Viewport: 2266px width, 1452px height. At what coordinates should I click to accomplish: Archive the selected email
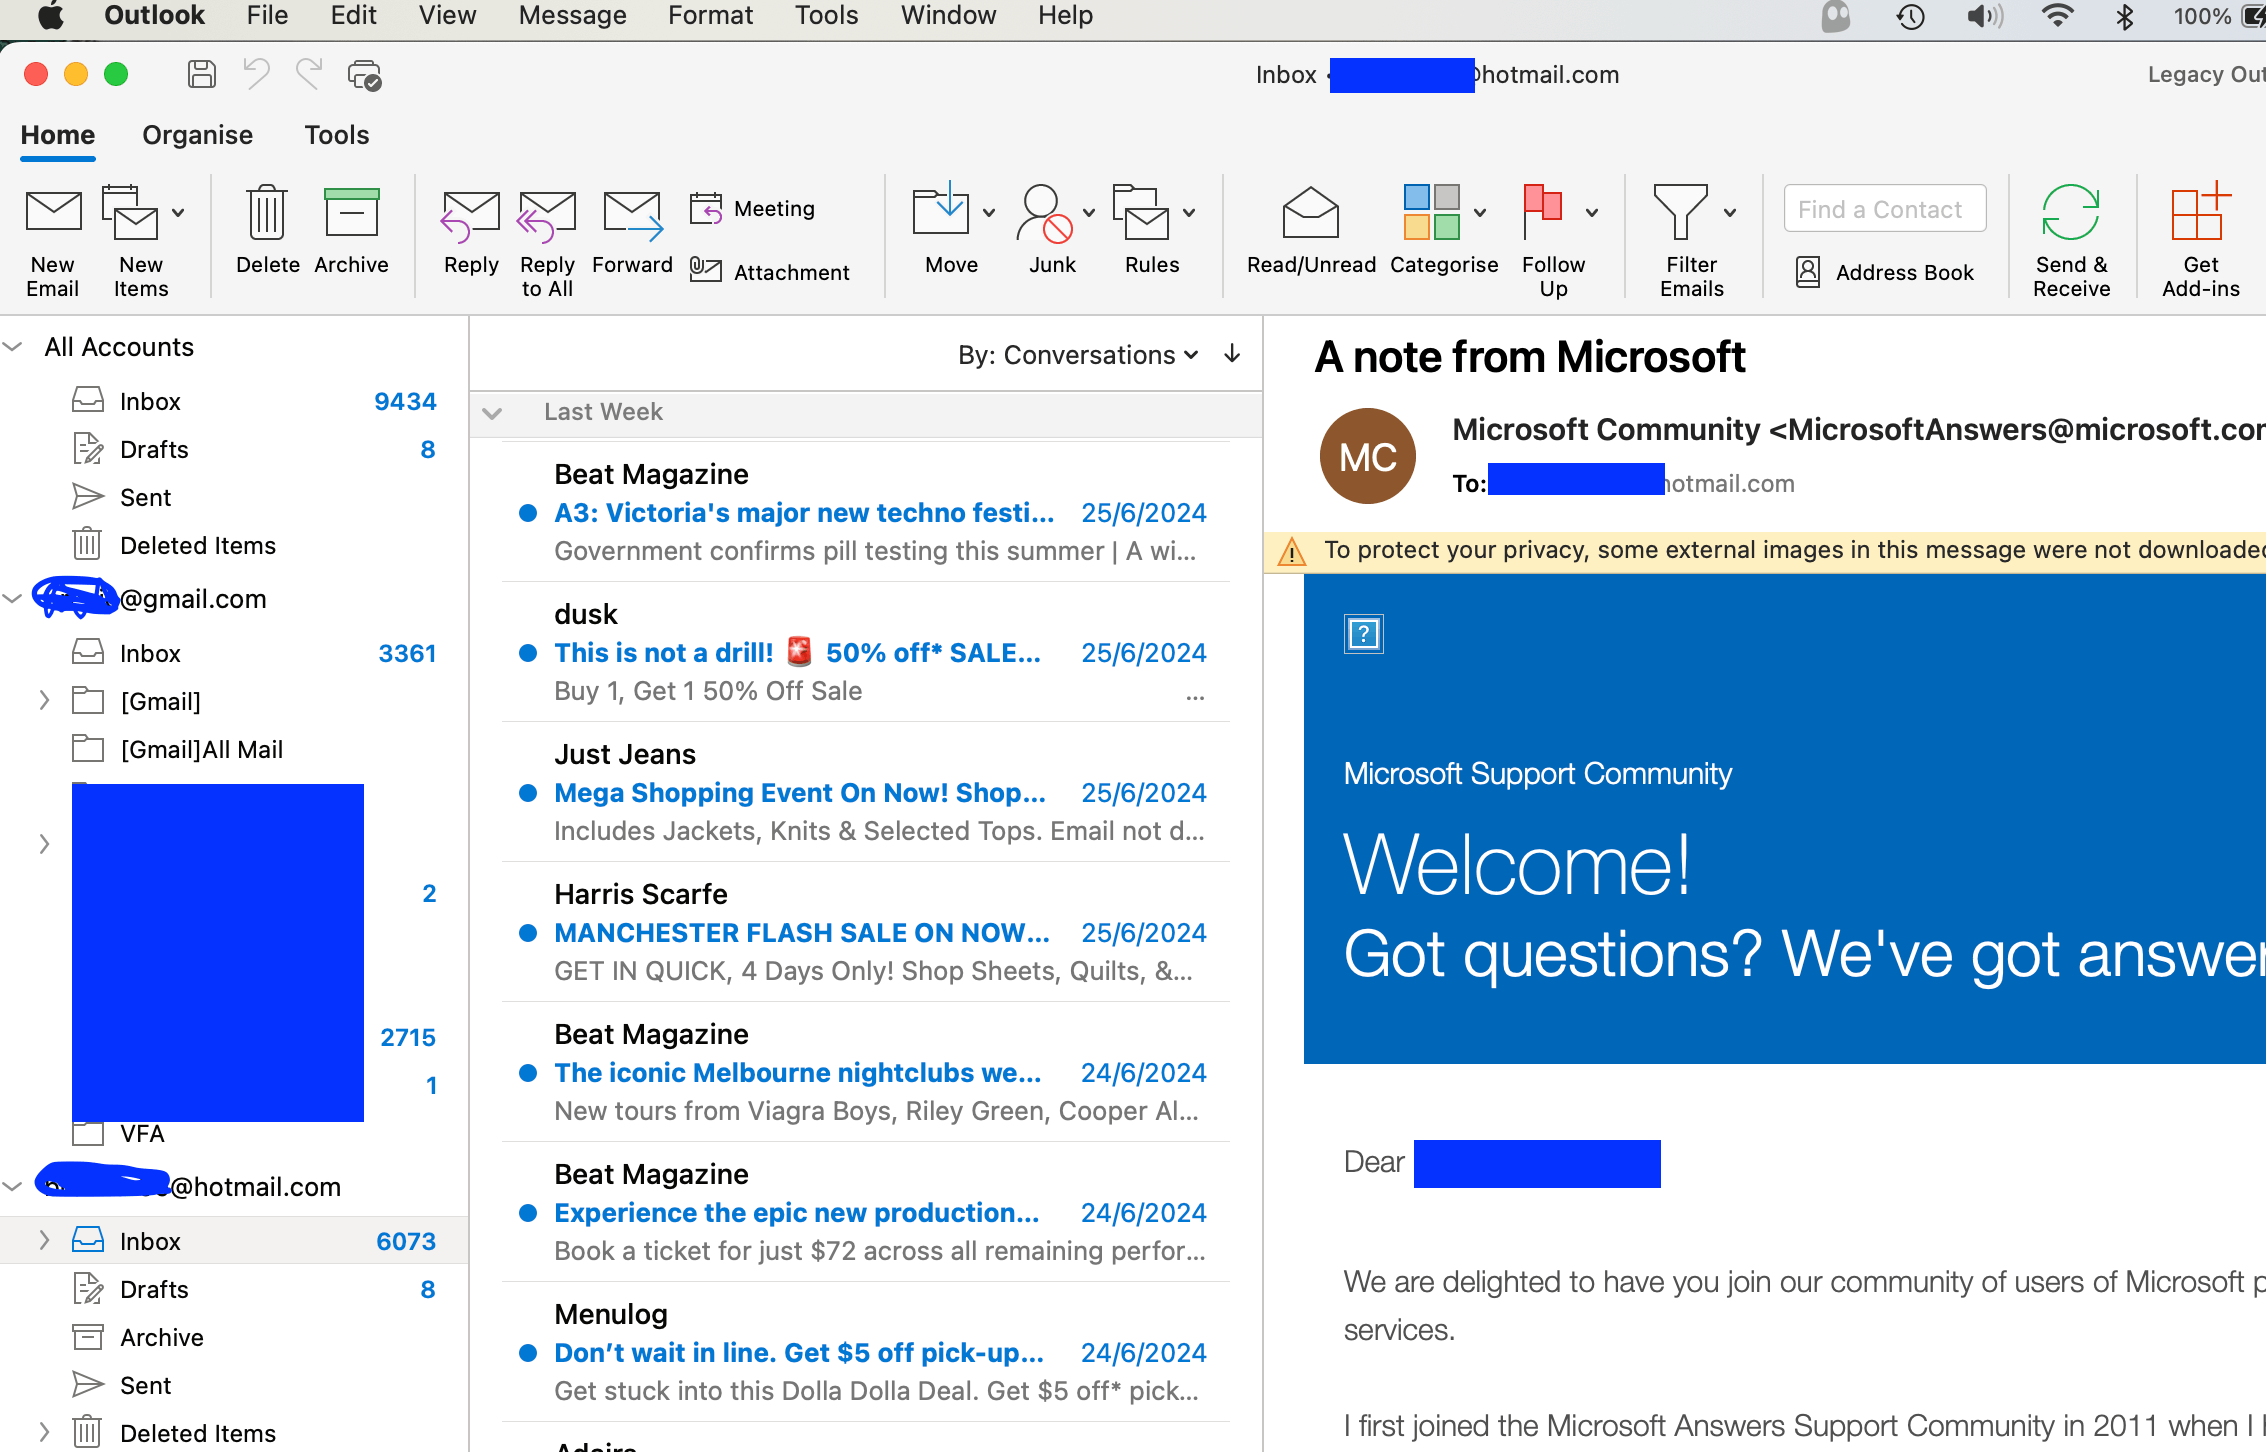tap(351, 214)
